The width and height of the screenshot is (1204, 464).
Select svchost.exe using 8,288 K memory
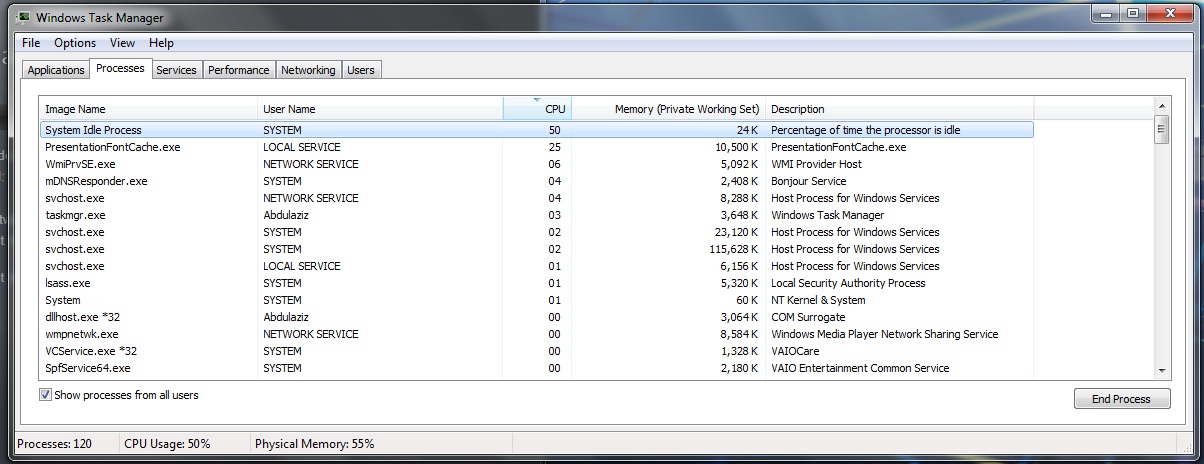click(x=536, y=198)
